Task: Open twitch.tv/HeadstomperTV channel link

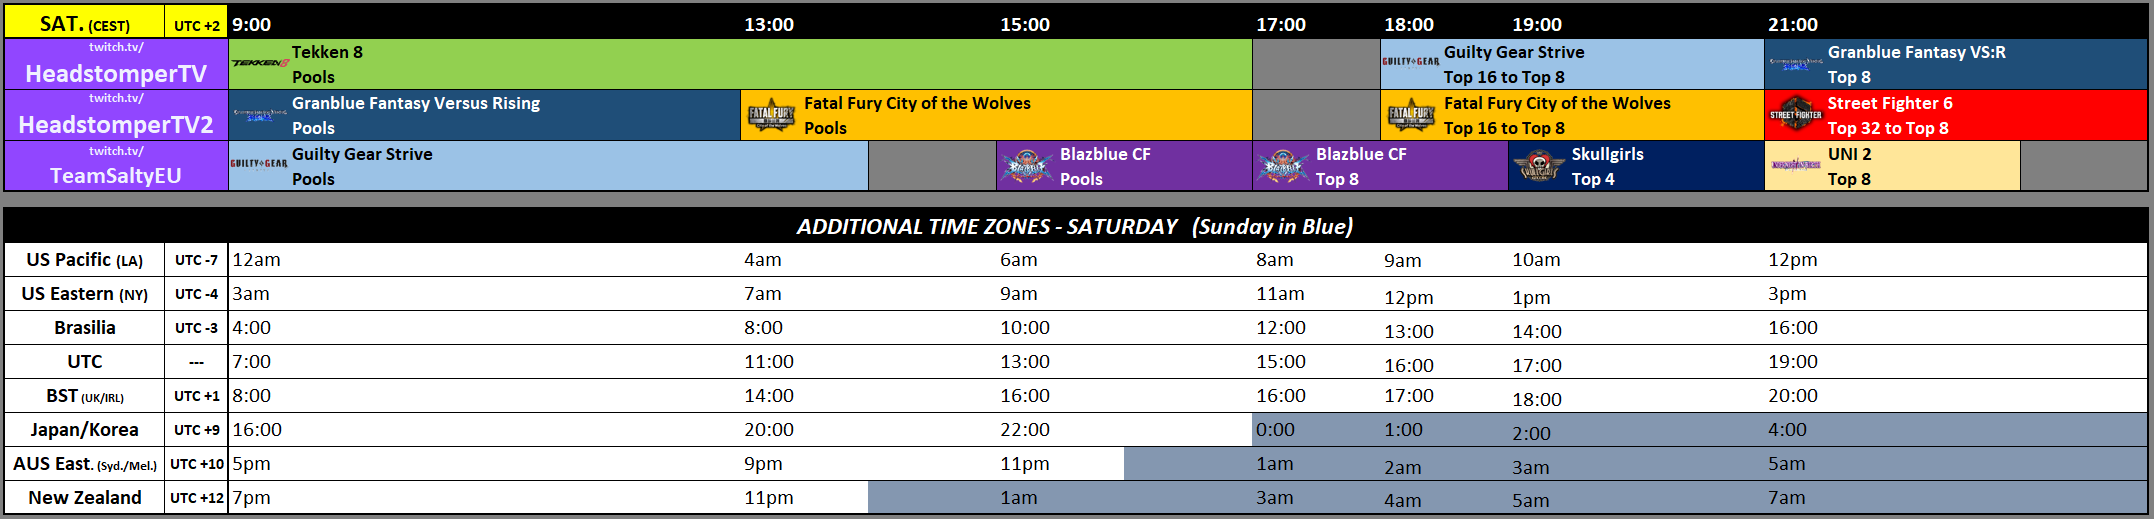Action: click(x=116, y=64)
